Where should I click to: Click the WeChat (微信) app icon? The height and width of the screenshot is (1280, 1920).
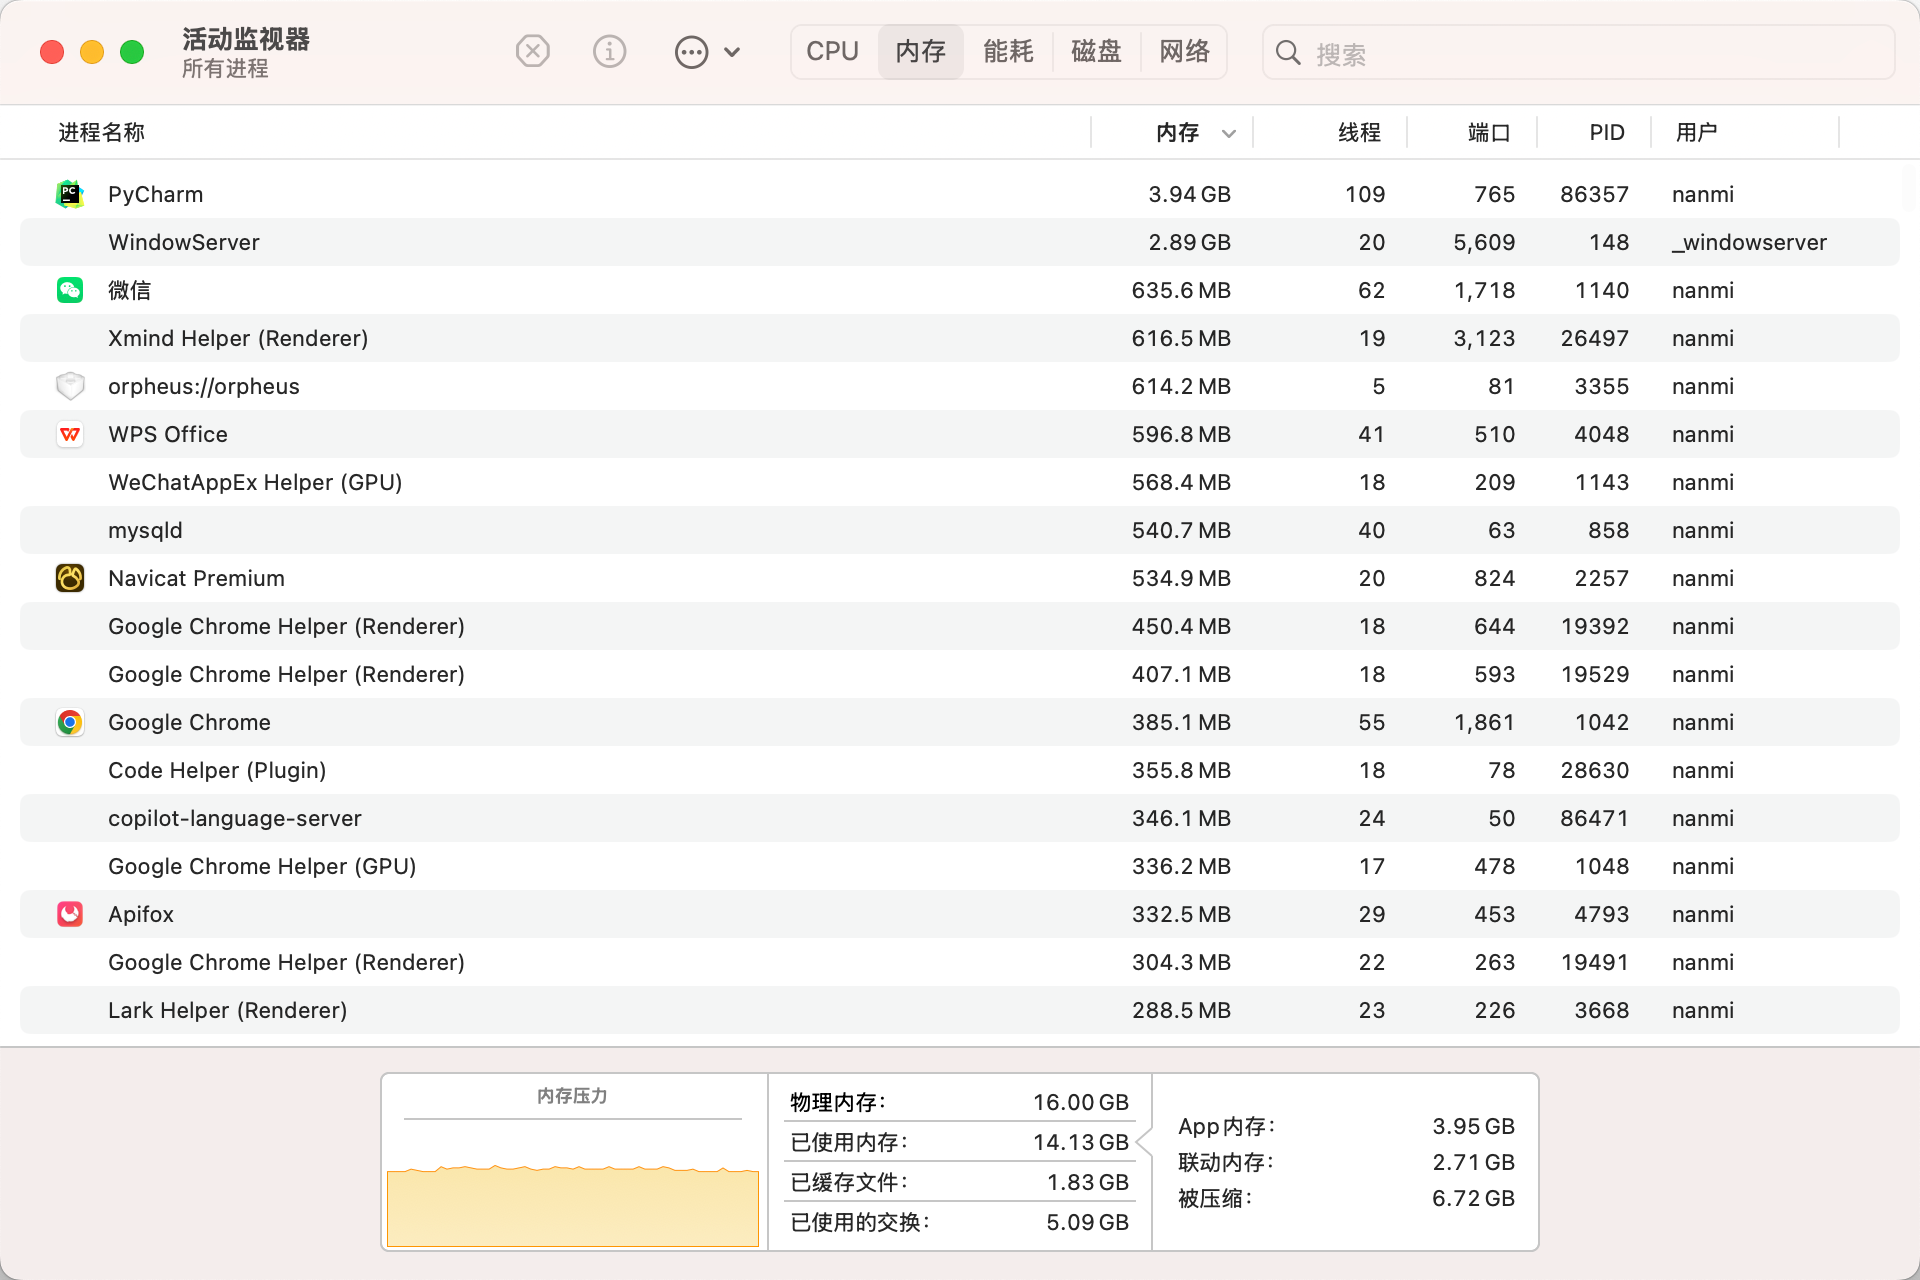pos(70,290)
